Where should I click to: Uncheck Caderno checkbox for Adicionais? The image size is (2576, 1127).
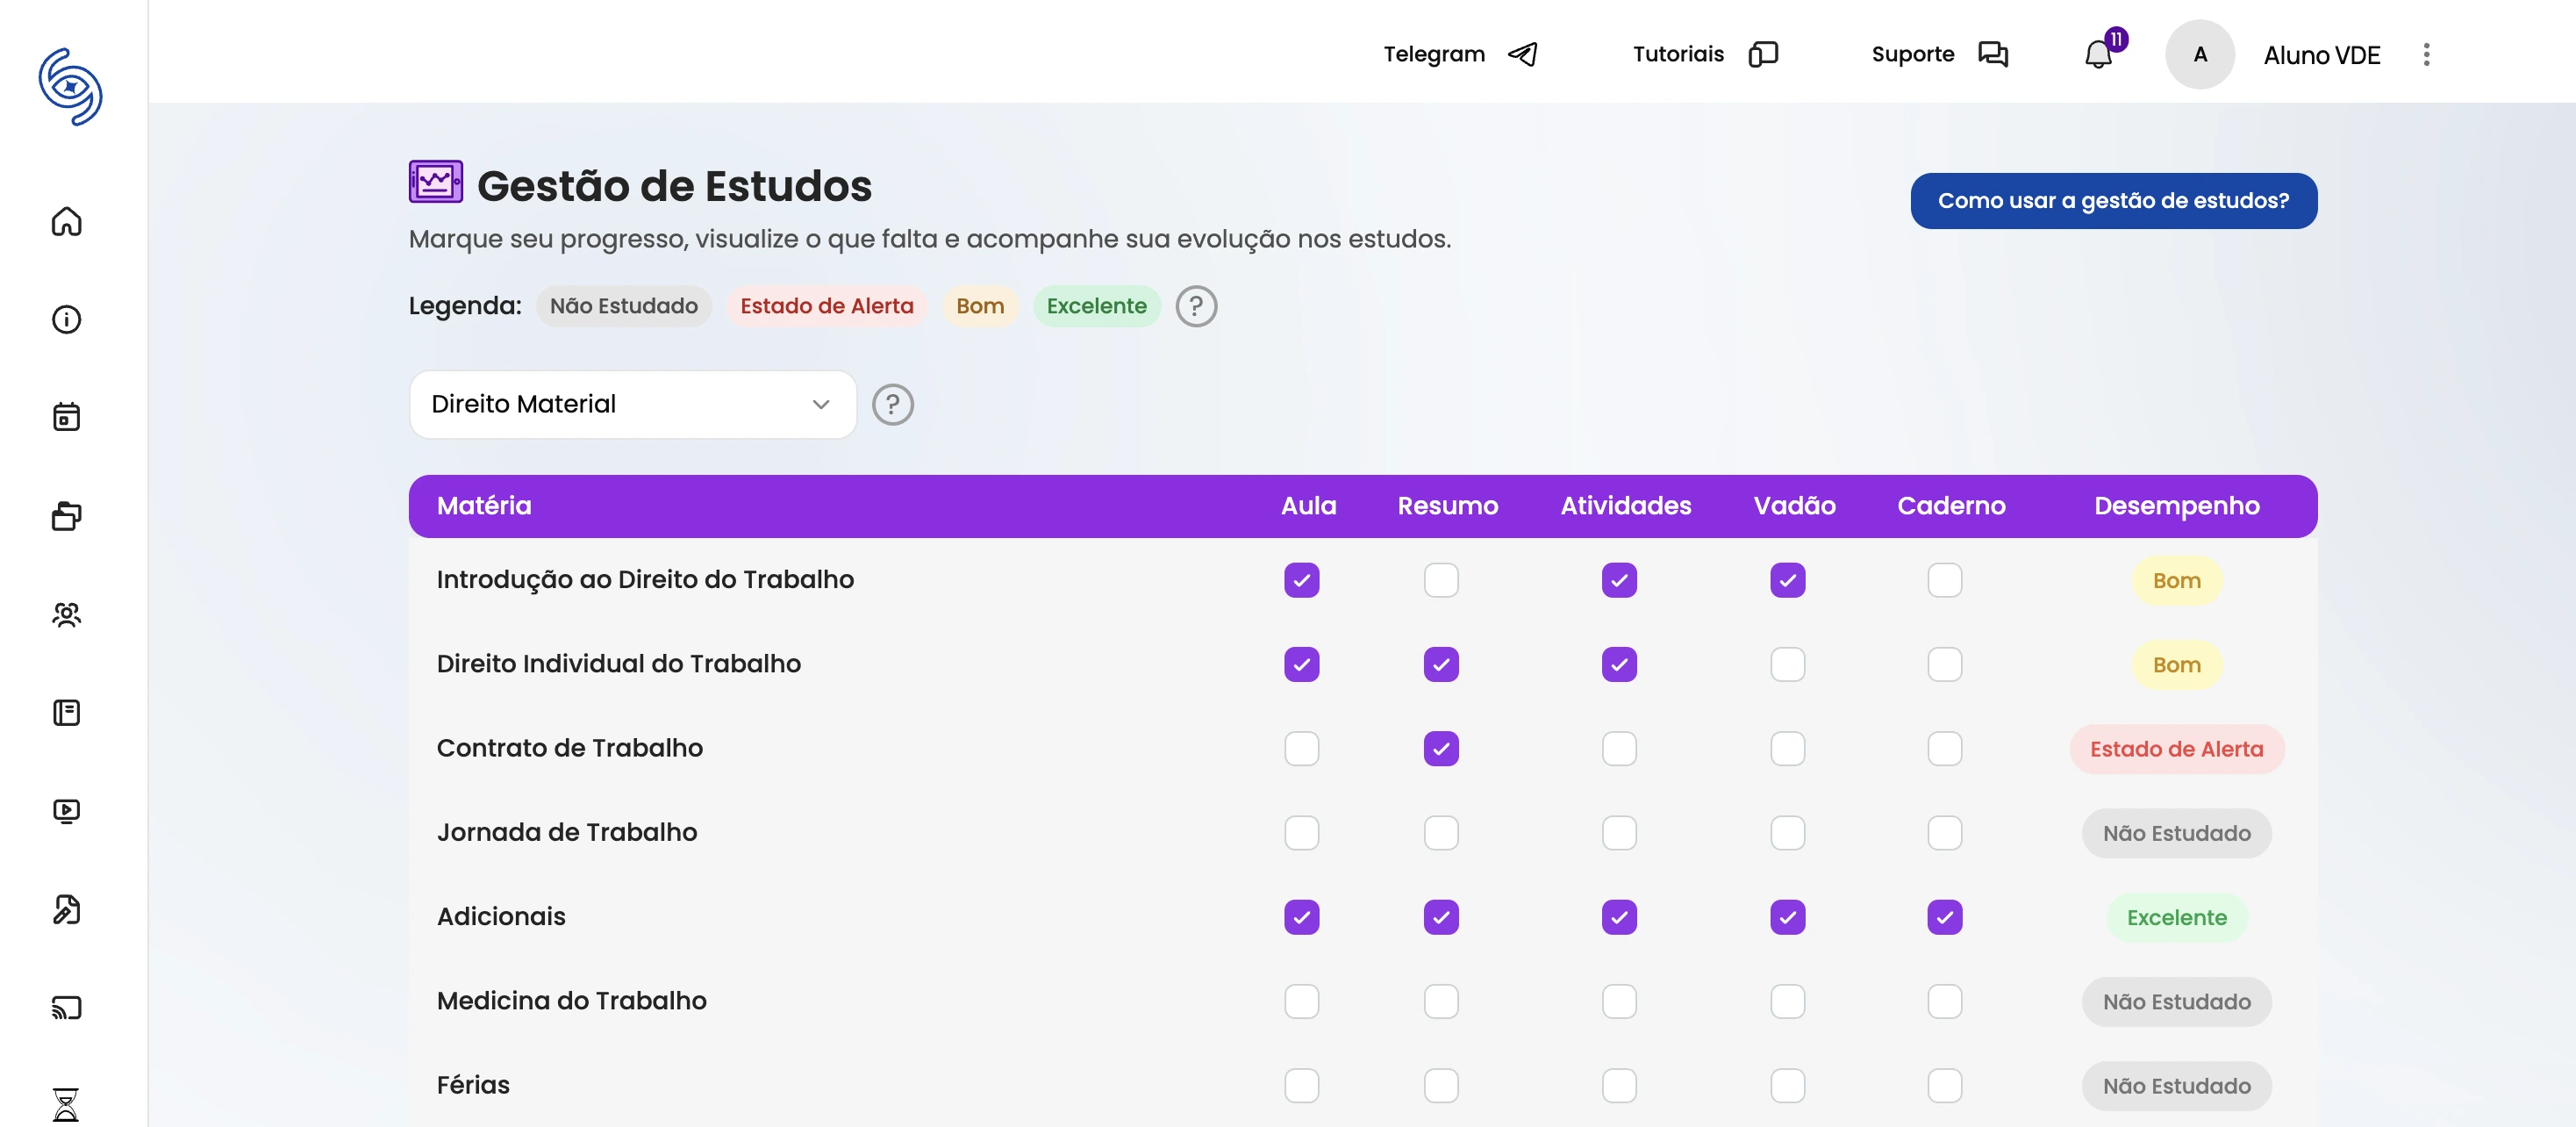pos(1944,917)
